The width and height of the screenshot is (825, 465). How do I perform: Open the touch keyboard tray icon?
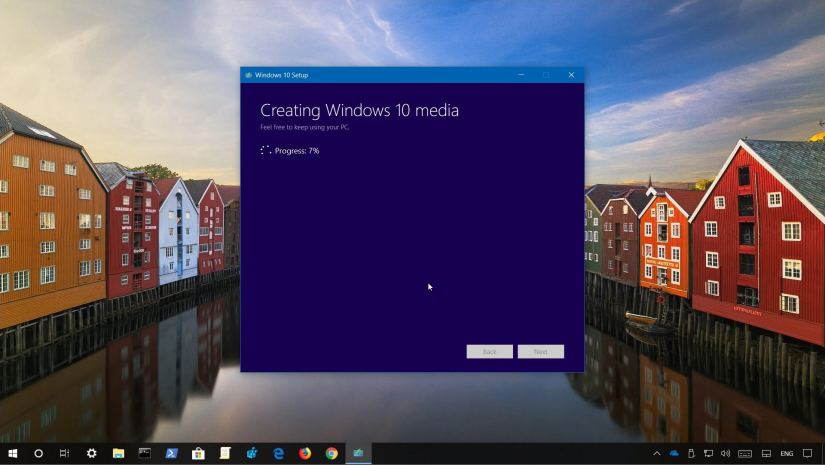tap(745, 453)
